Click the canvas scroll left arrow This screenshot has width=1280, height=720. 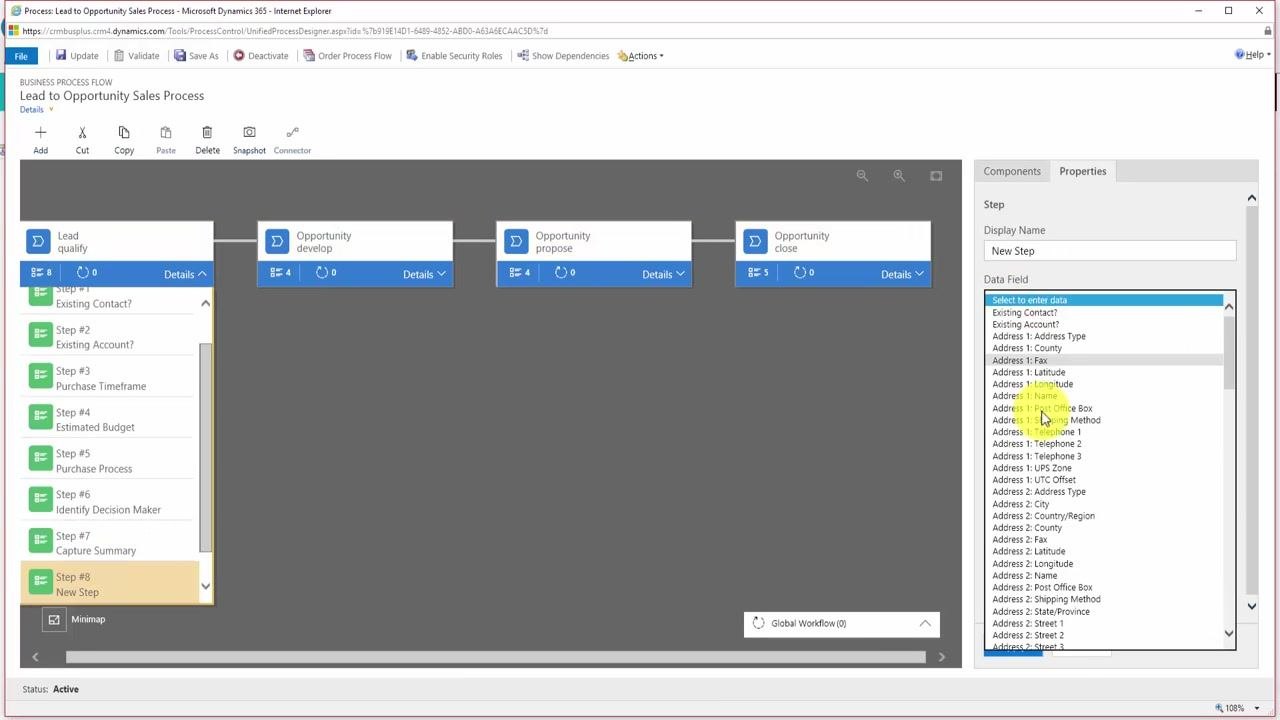coord(35,657)
